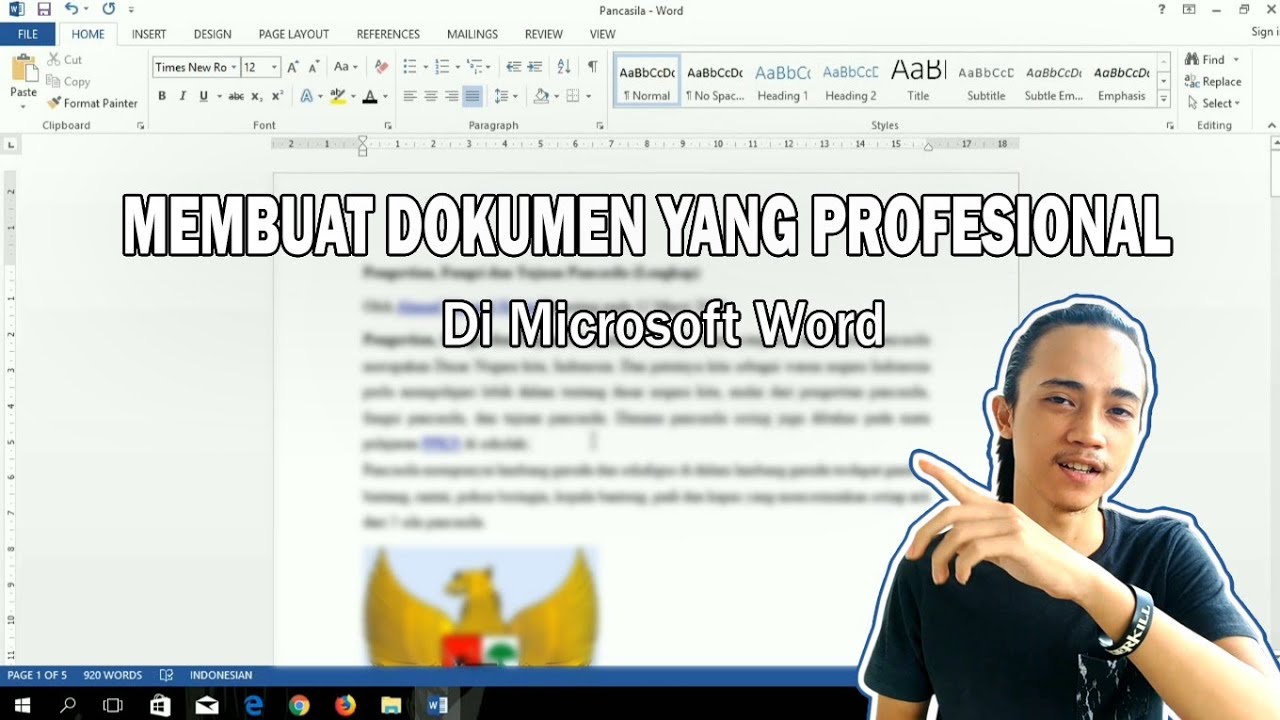Click the Copy button
1280x720 pixels.
(x=68, y=82)
